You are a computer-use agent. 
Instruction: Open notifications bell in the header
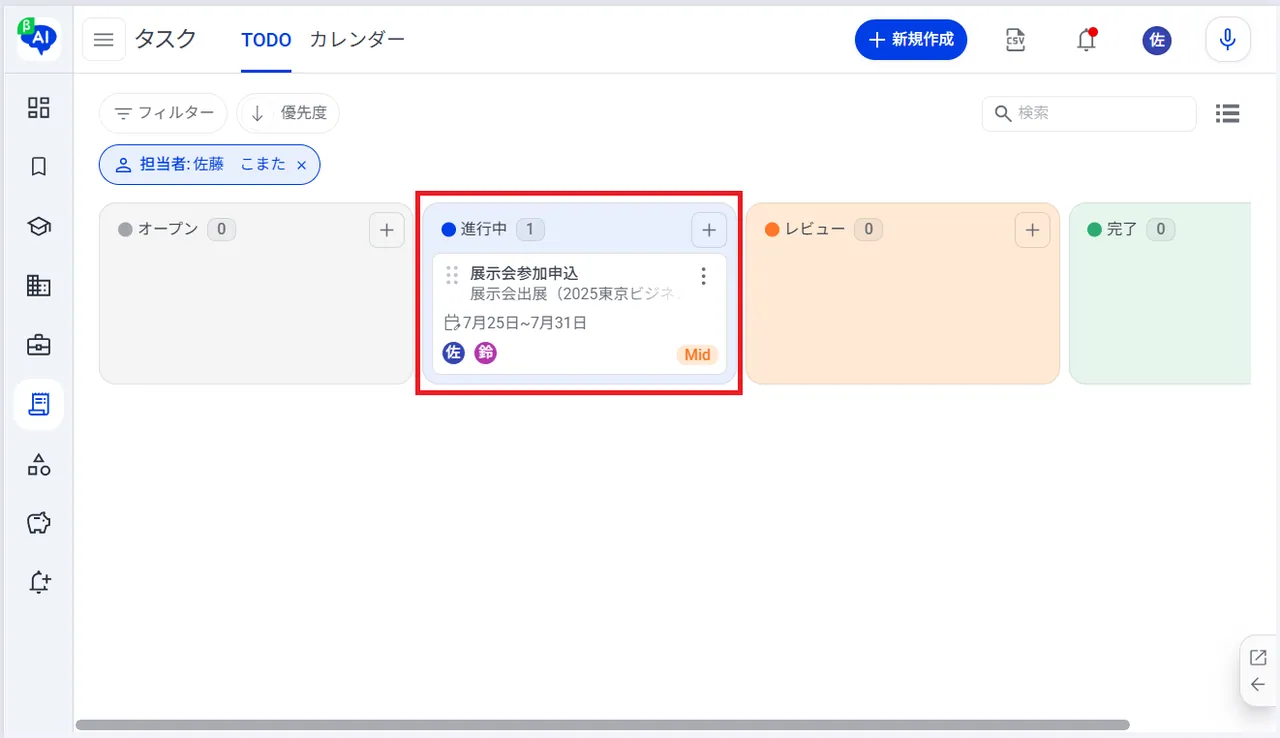[1086, 40]
